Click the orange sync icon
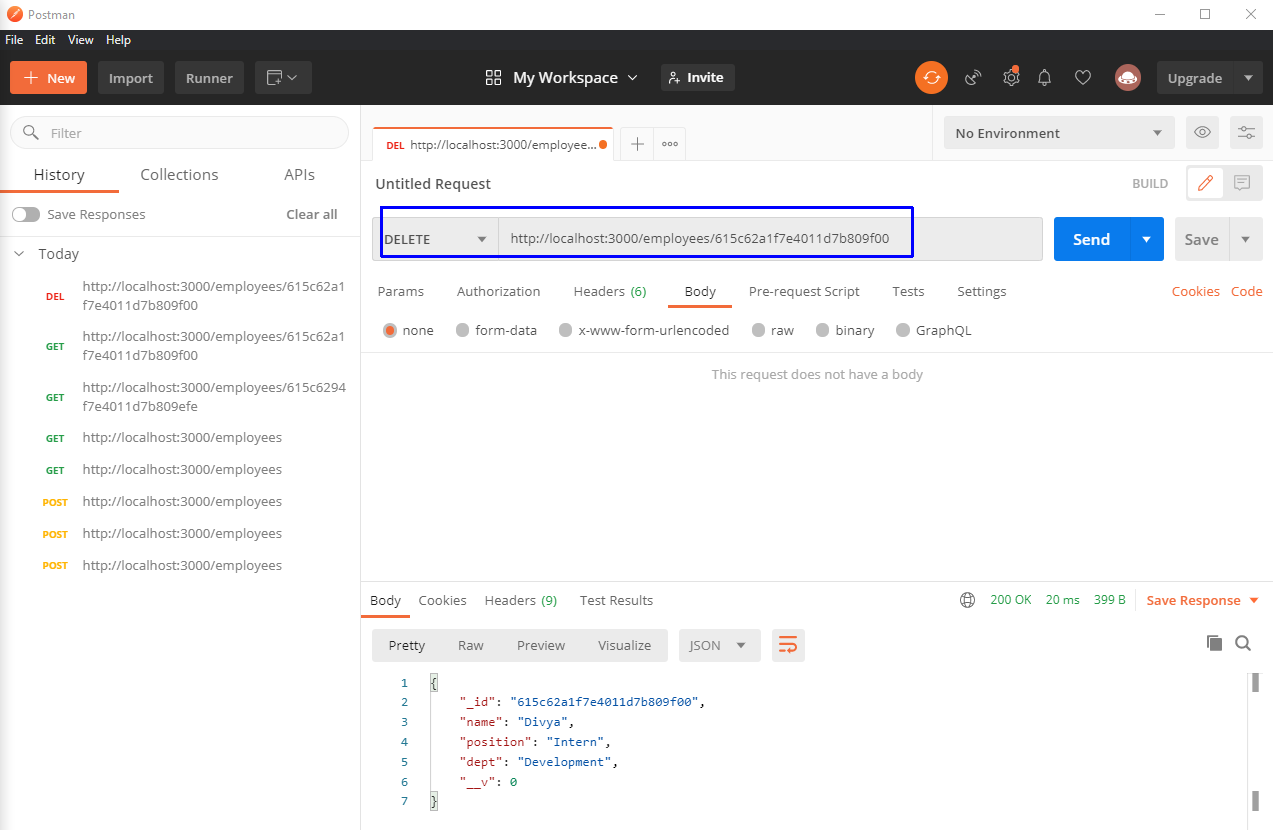 tap(931, 78)
